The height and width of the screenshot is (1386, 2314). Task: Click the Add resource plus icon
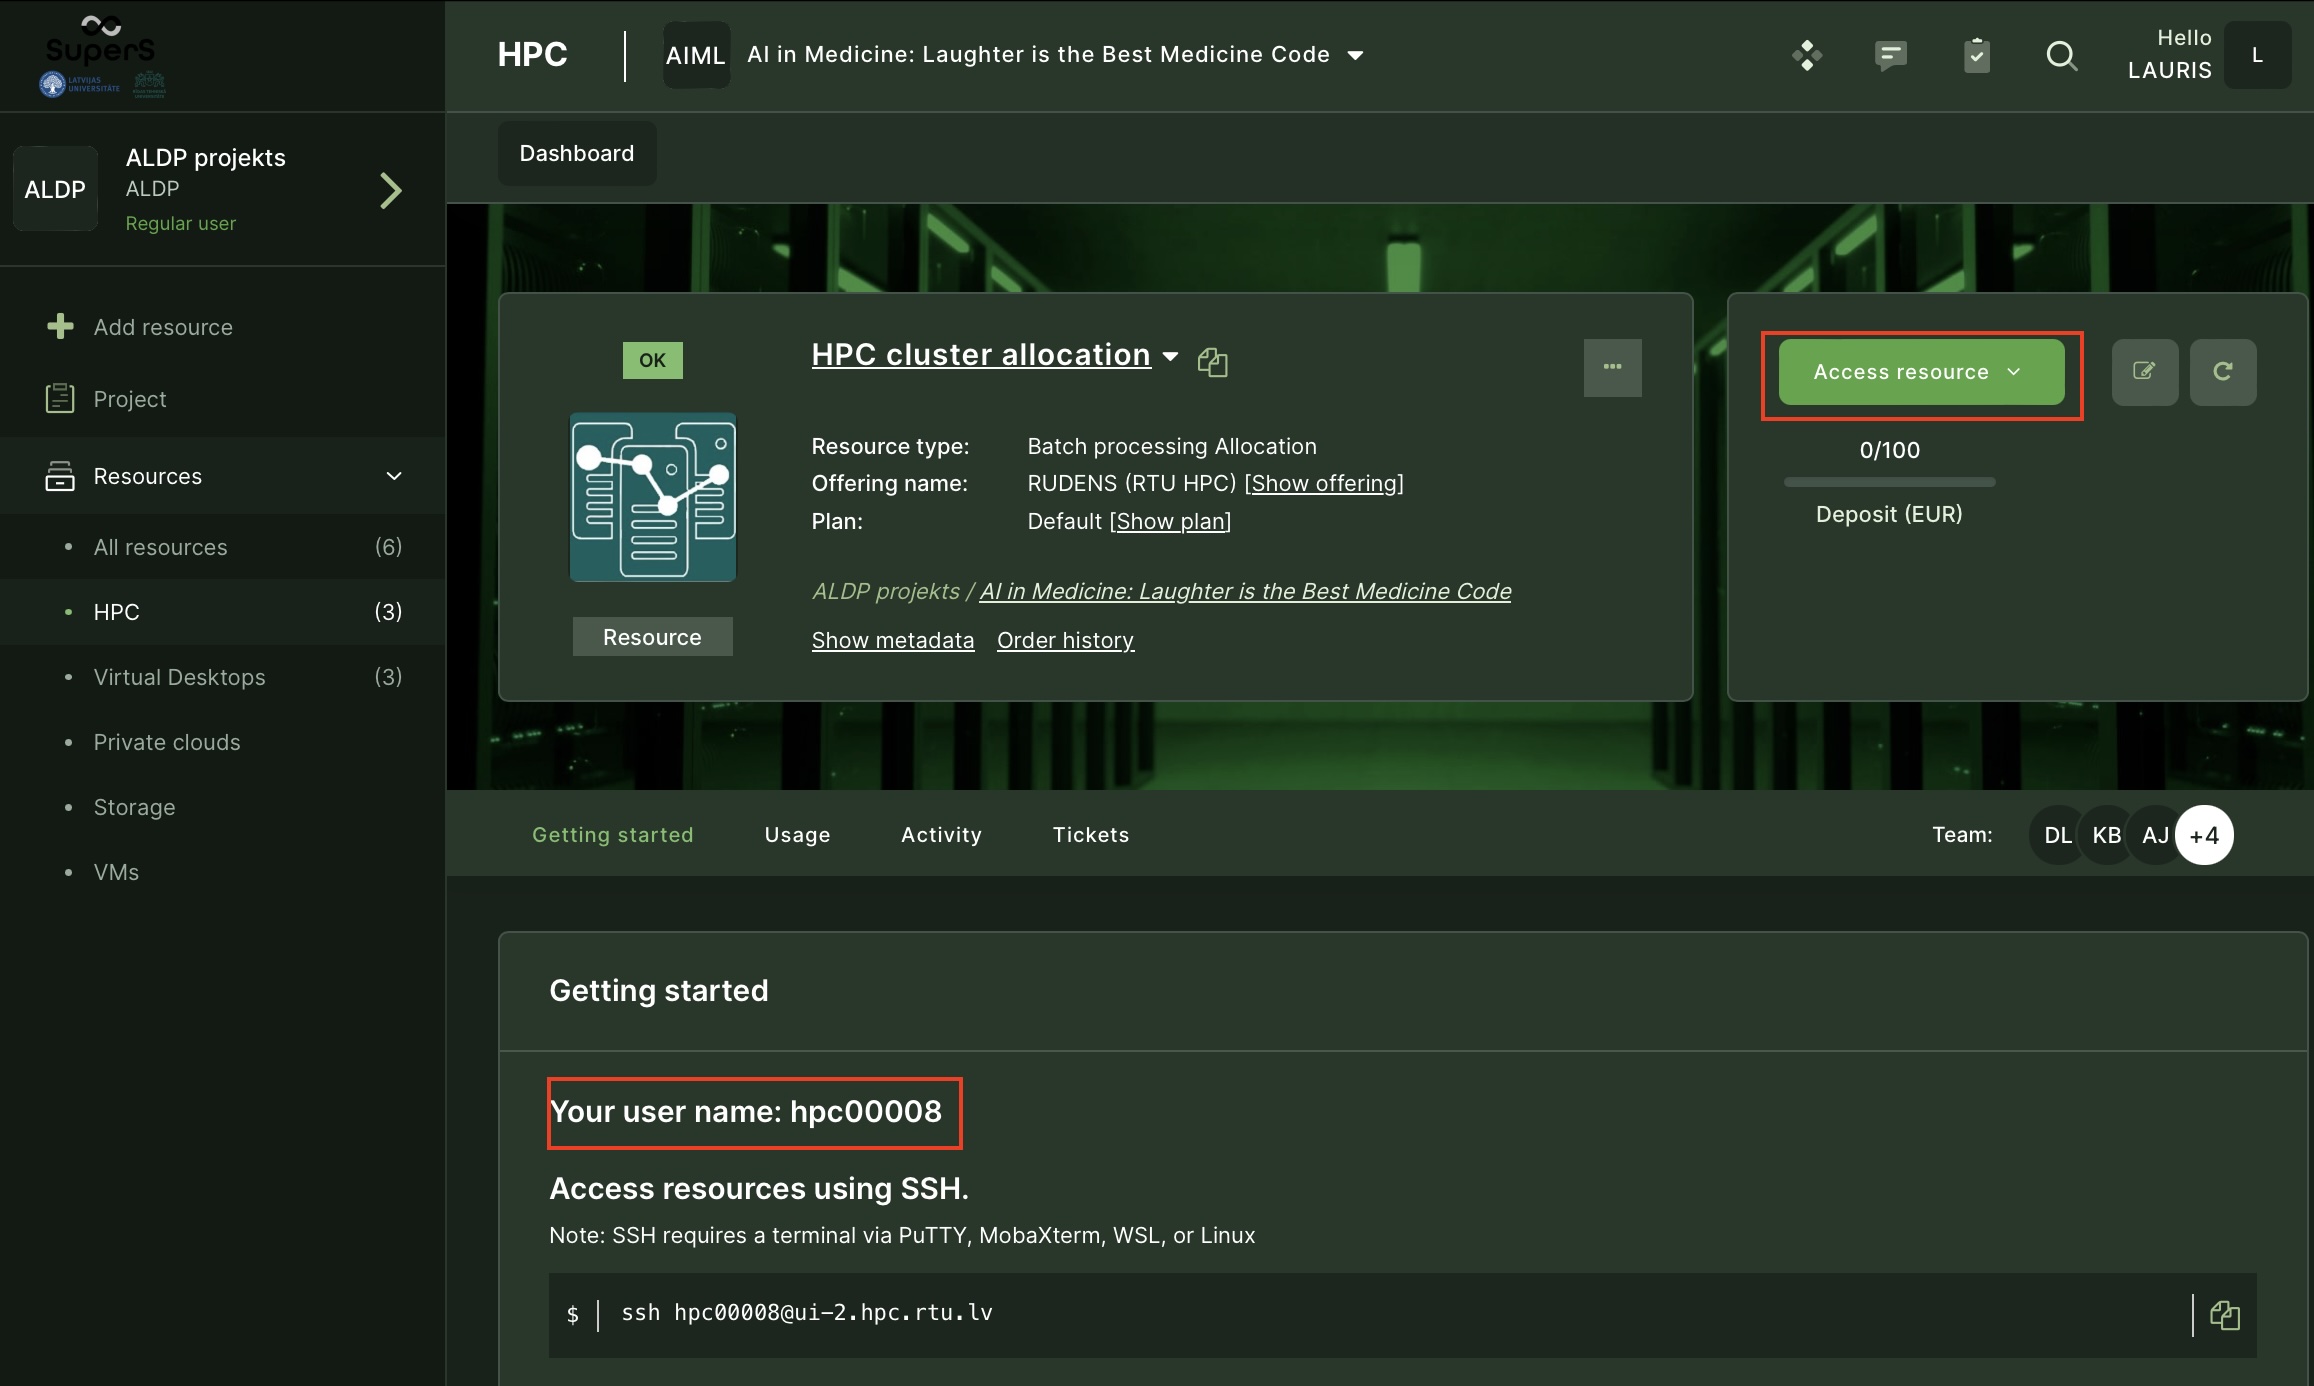pyautogui.click(x=60, y=326)
